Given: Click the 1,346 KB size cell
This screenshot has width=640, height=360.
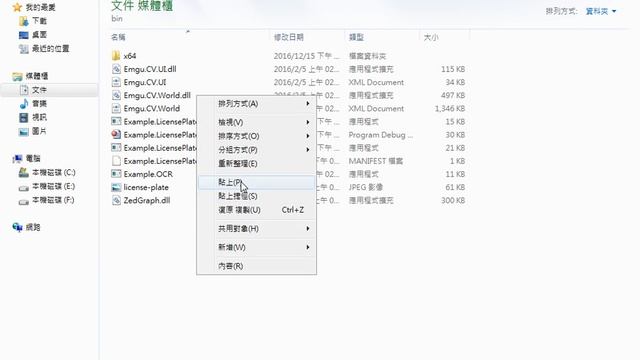Looking at the screenshot, I should pos(450,109).
